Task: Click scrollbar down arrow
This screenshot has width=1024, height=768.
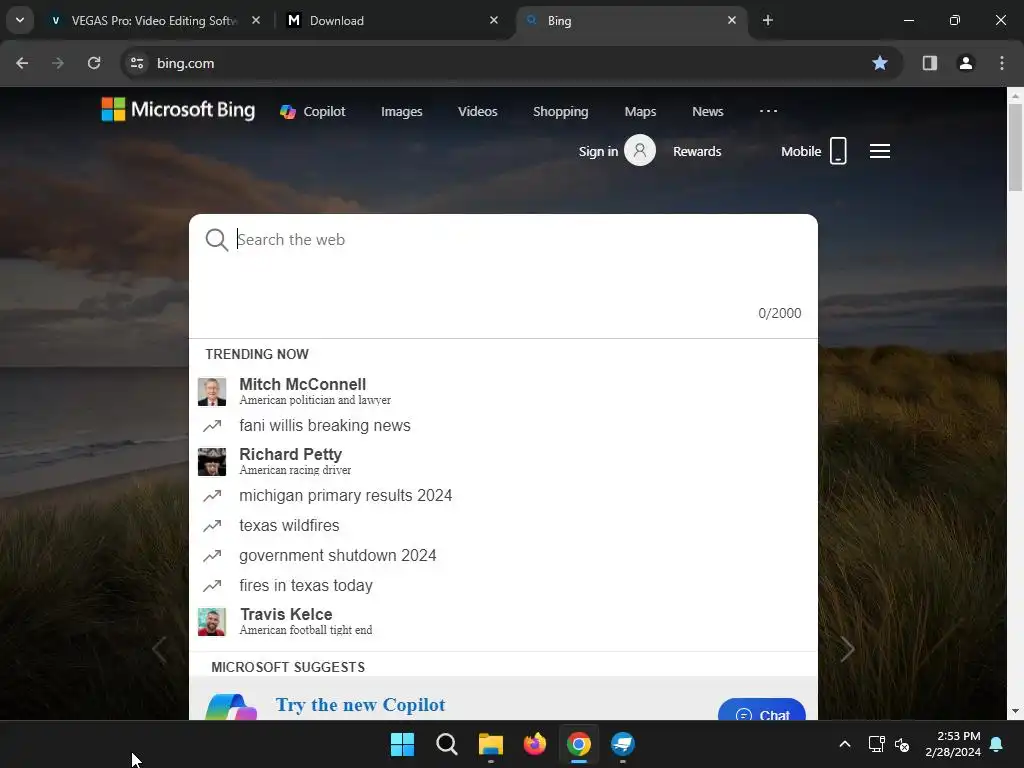Action: 1015,711
